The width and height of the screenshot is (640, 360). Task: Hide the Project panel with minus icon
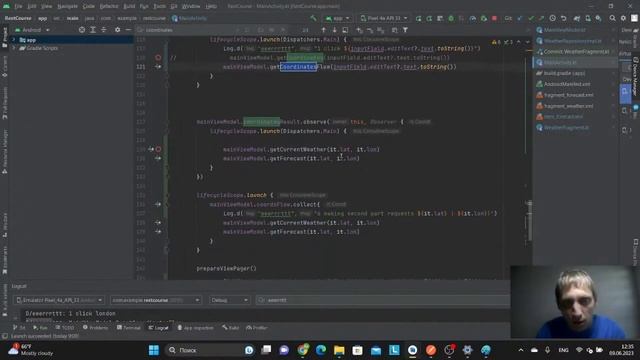[x=128, y=30]
